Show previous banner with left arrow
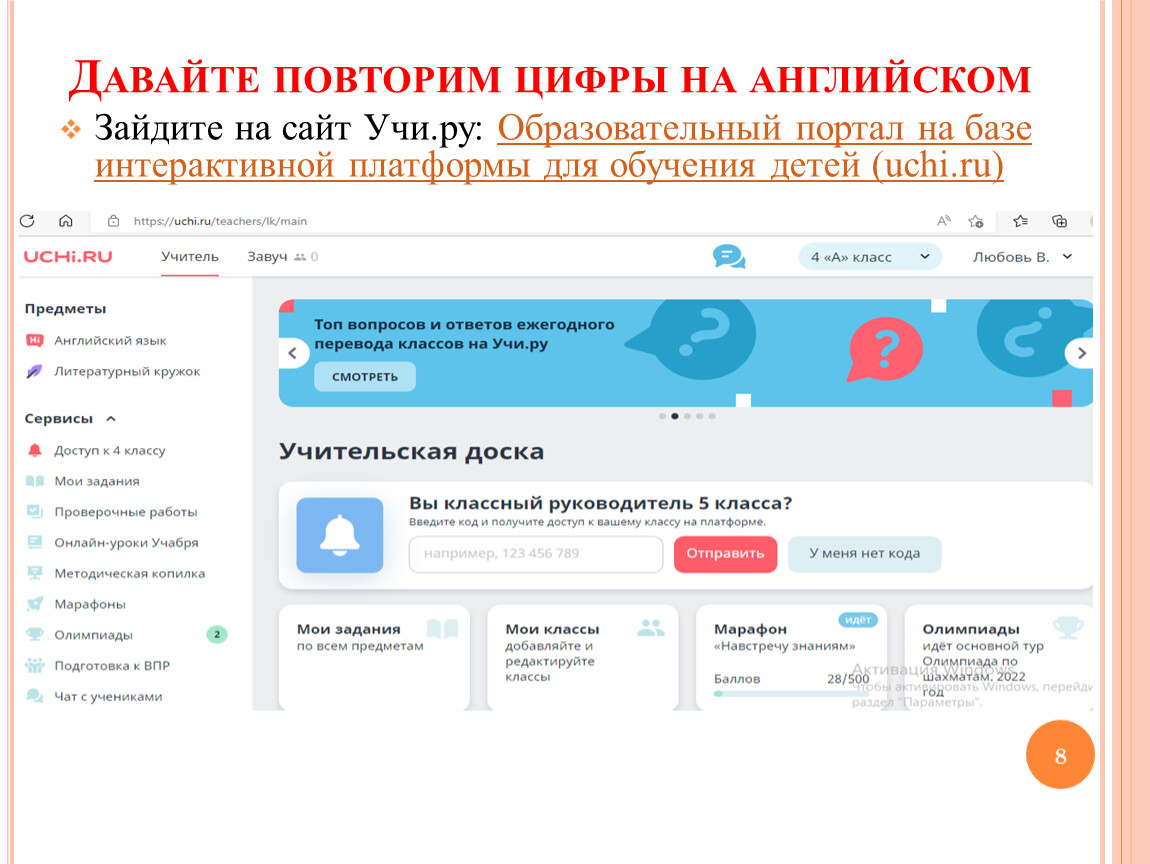This screenshot has height=864, width=1150. coord(293,353)
